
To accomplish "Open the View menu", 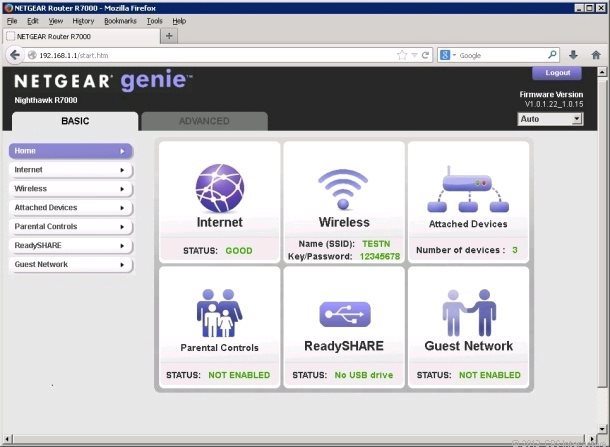I will pyautogui.click(x=56, y=21).
